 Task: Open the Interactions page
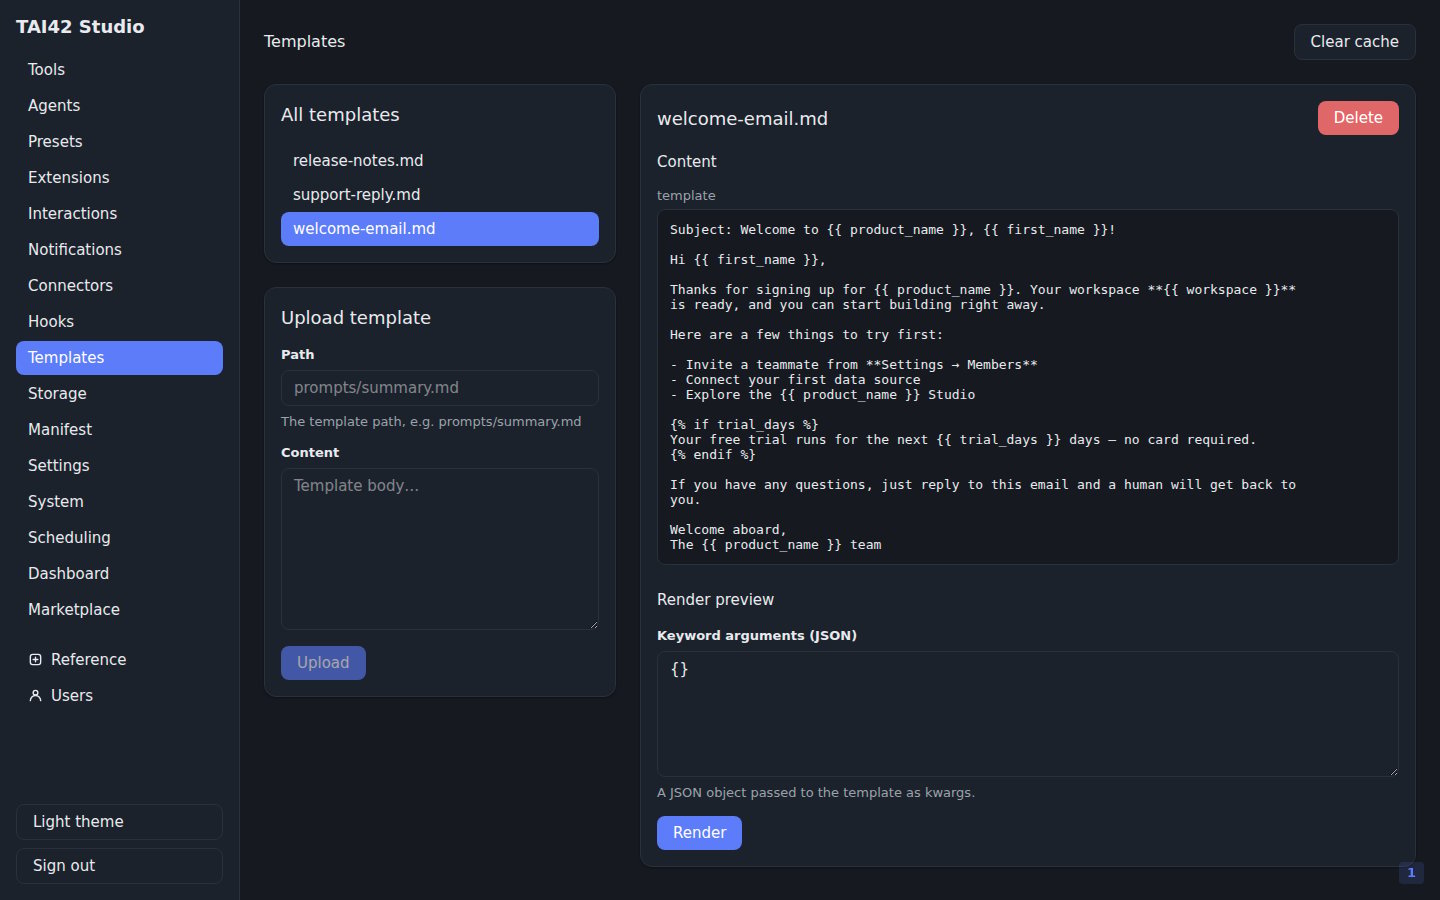pos(119,214)
